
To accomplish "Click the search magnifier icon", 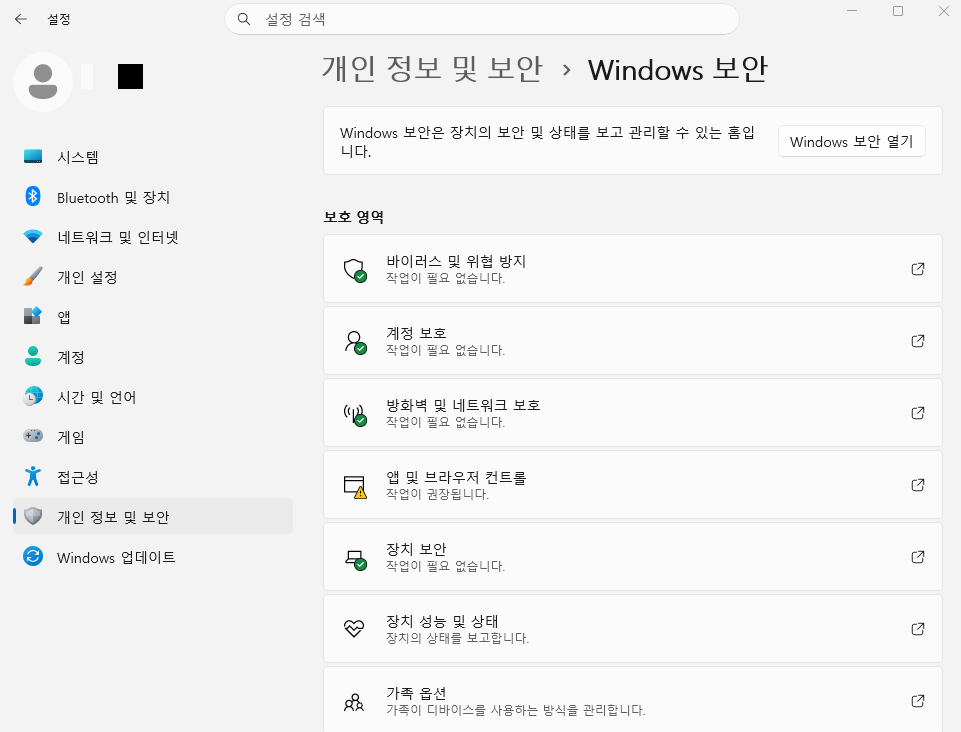I will point(244,19).
